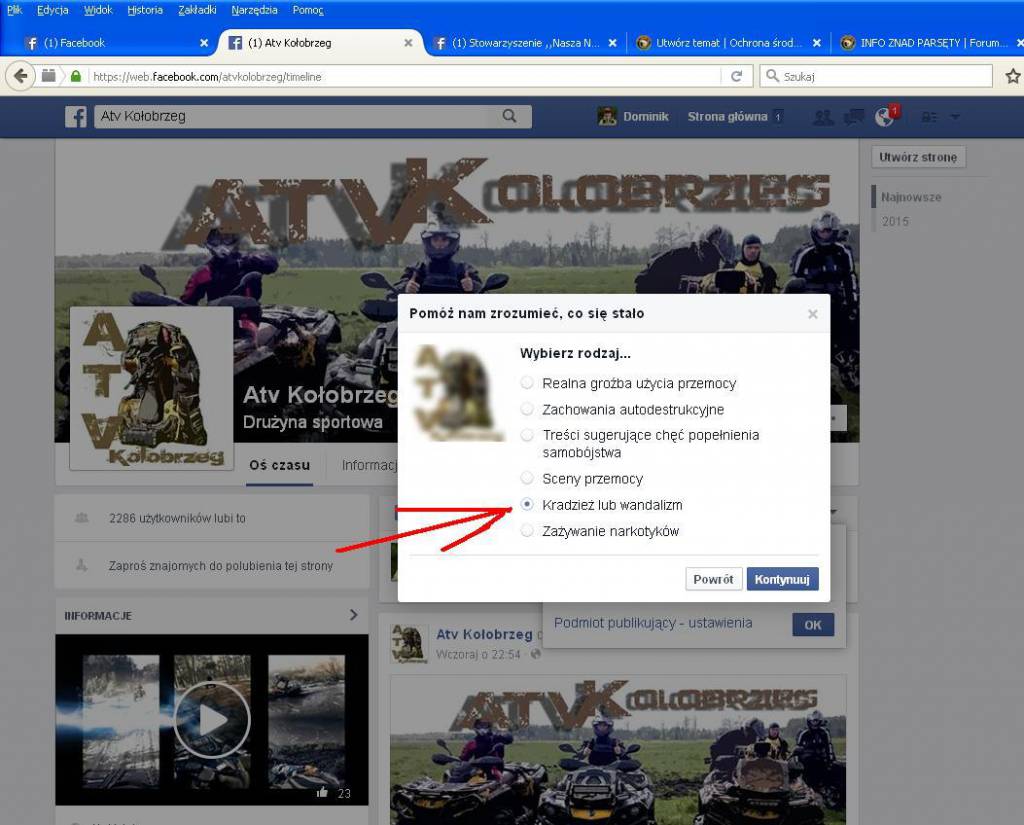Screen dimensions: 1024x825
Task: Click the Wczoraj o 22:54 post timestamp
Action: (478, 654)
